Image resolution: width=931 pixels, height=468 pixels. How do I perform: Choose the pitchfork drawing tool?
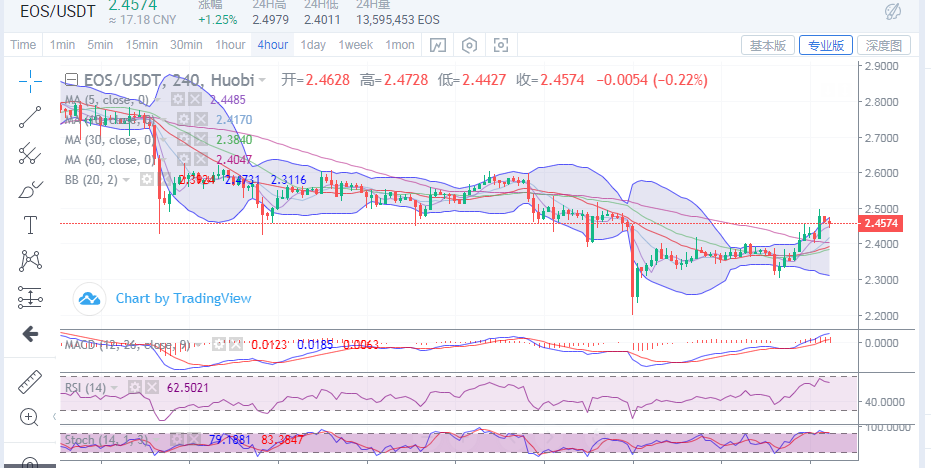coord(30,153)
